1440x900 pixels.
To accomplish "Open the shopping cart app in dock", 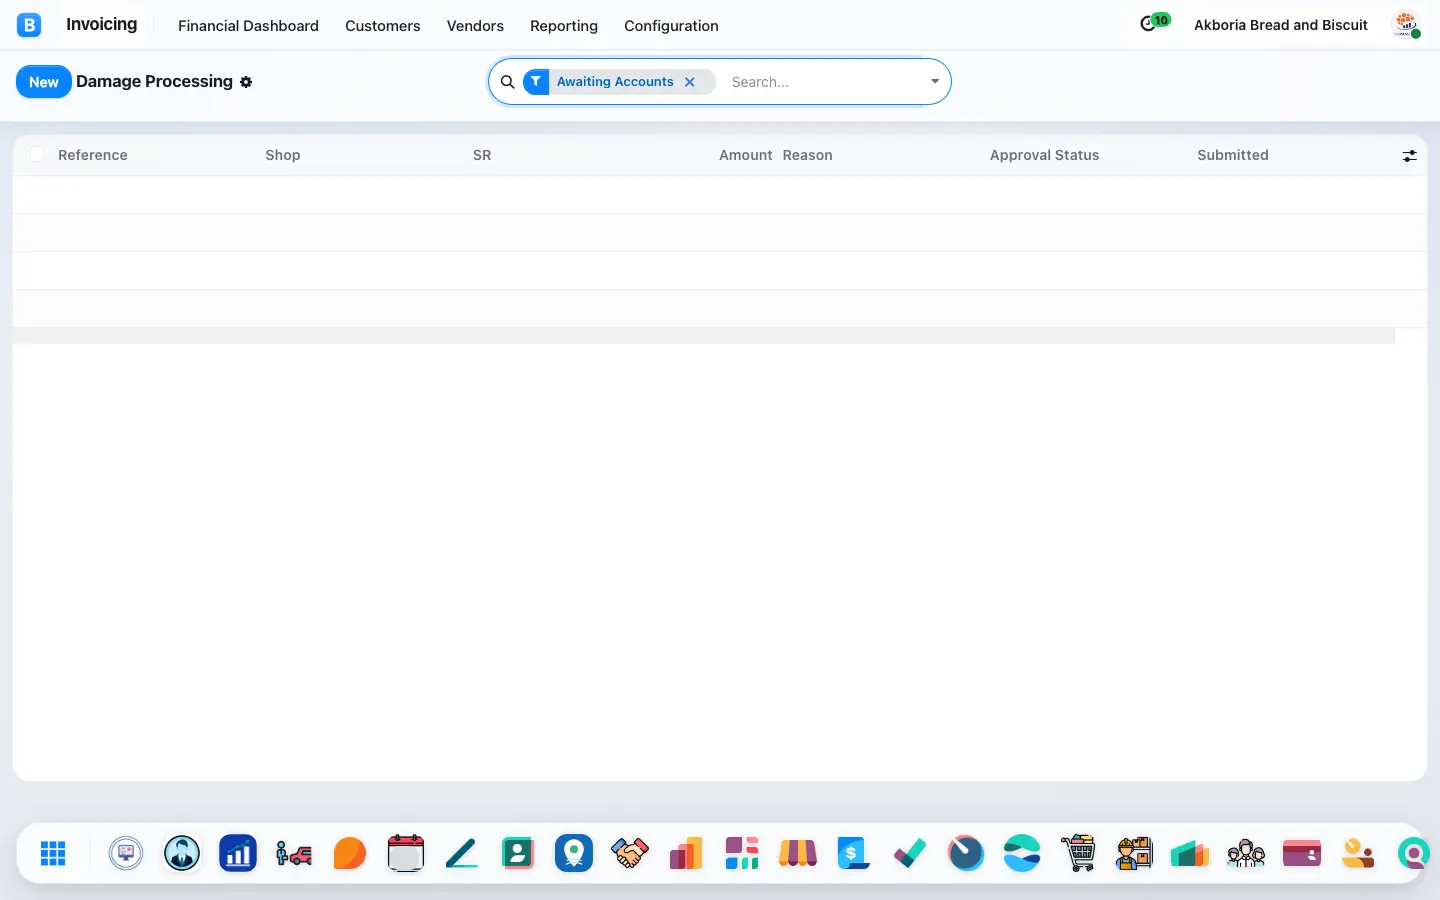I will click(x=1078, y=853).
